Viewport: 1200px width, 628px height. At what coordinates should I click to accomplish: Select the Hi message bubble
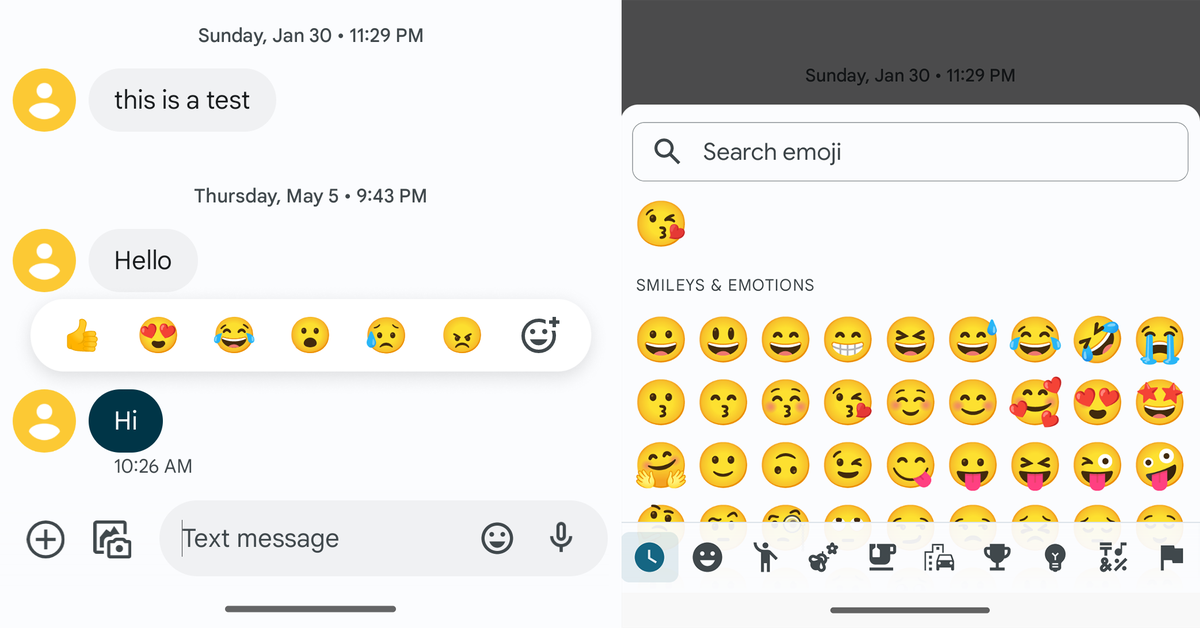(x=126, y=420)
